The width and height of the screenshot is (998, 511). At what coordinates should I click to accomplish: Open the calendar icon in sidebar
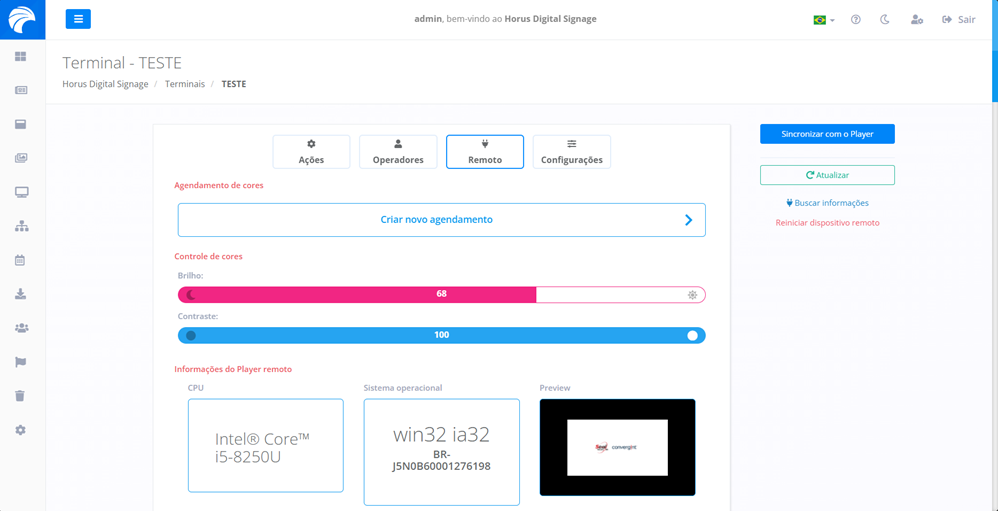(x=21, y=260)
